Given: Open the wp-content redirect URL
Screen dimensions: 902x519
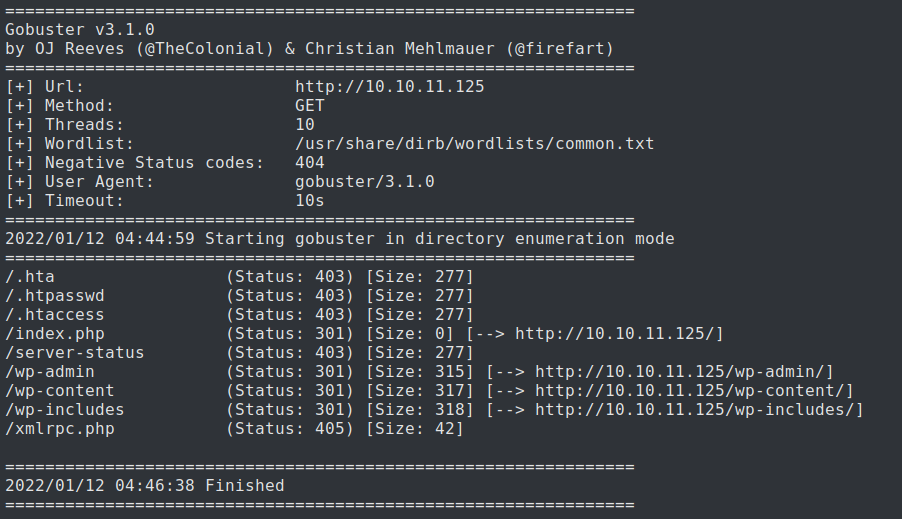Looking at the screenshot, I should click(694, 390).
